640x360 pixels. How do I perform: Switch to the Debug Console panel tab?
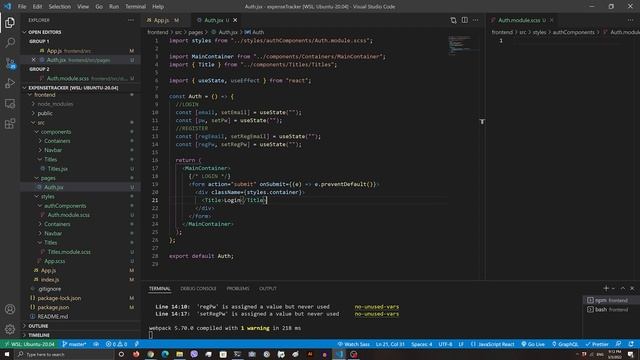click(198, 288)
